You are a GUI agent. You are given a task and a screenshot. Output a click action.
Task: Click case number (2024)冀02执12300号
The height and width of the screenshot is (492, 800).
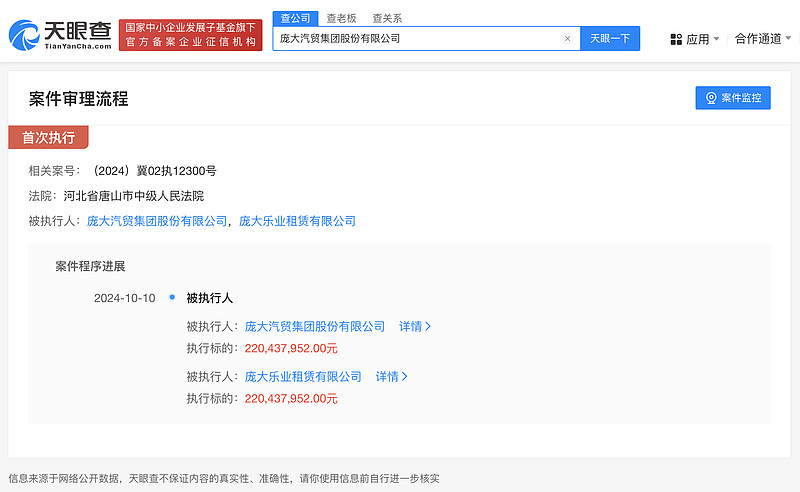coord(153,171)
